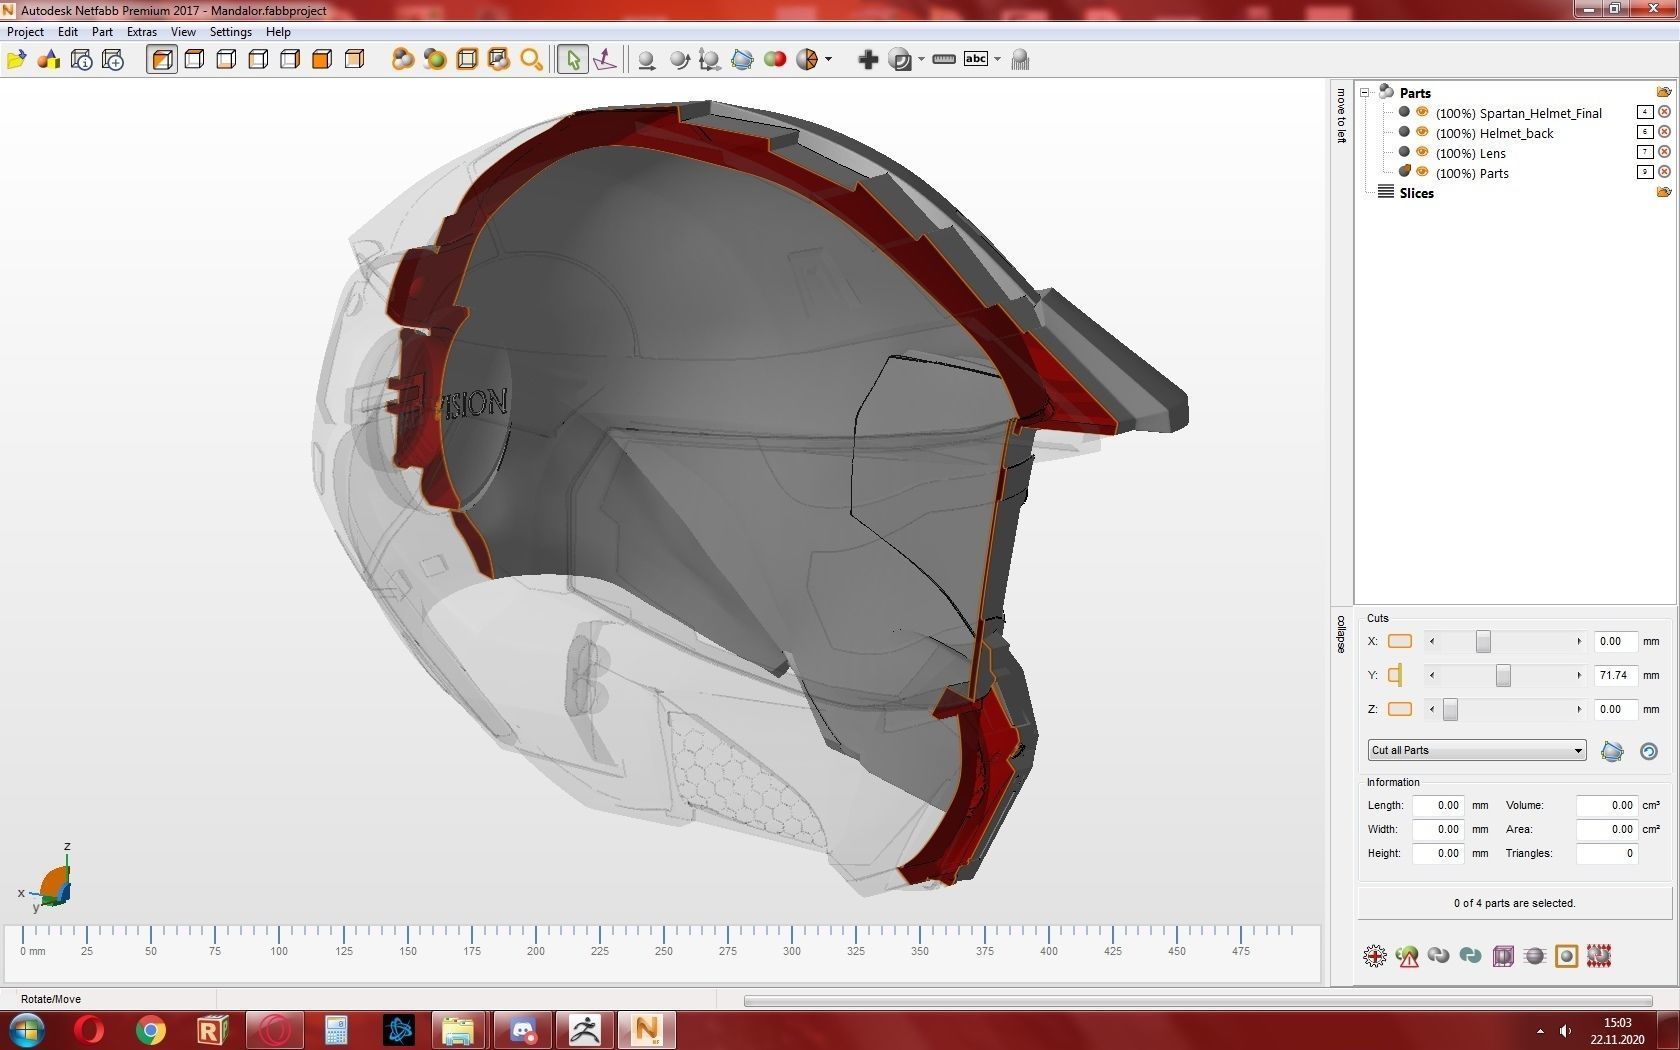The height and width of the screenshot is (1050, 1680).
Task: Click the Y cut value field 71.74
Action: coord(1615,675)
